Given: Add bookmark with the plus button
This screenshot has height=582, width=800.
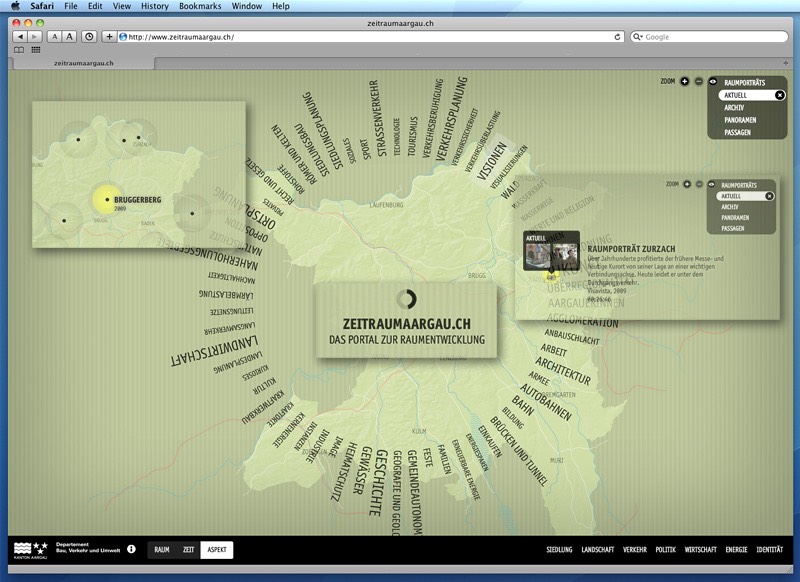Looking at the screenshot, I should point(109,37).
